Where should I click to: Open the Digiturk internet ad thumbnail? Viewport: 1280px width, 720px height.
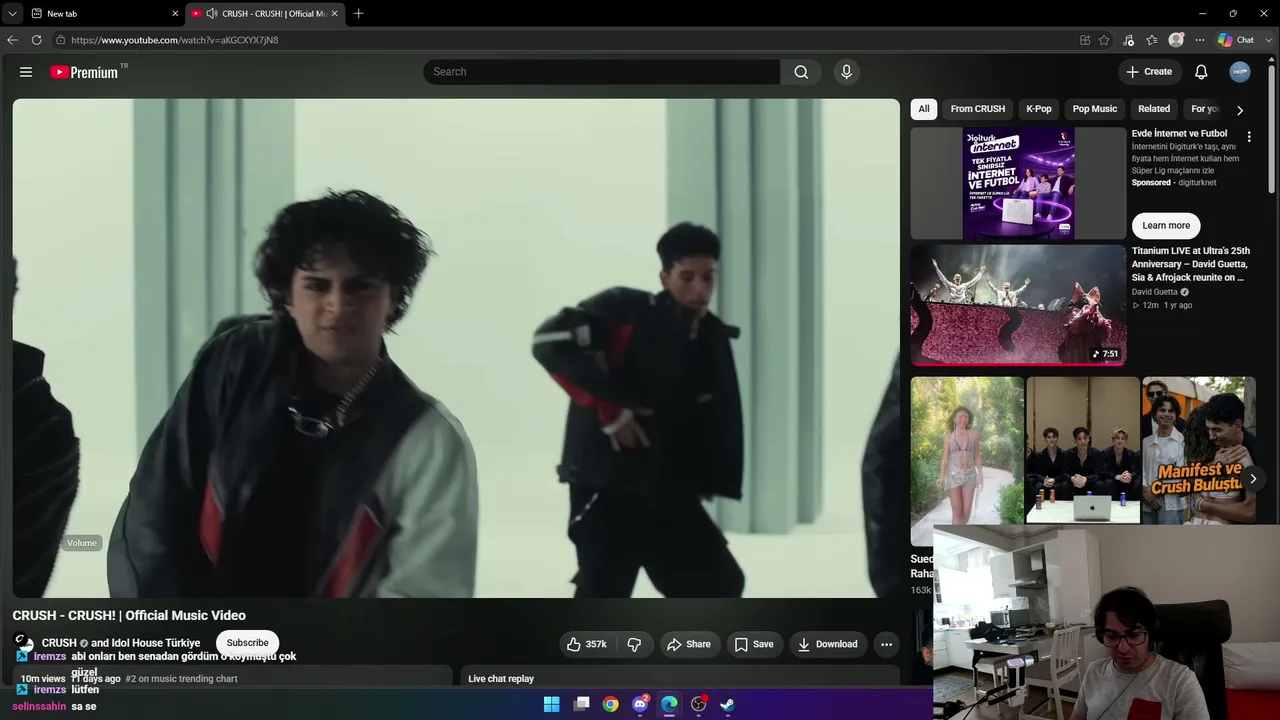[1018, 183]
